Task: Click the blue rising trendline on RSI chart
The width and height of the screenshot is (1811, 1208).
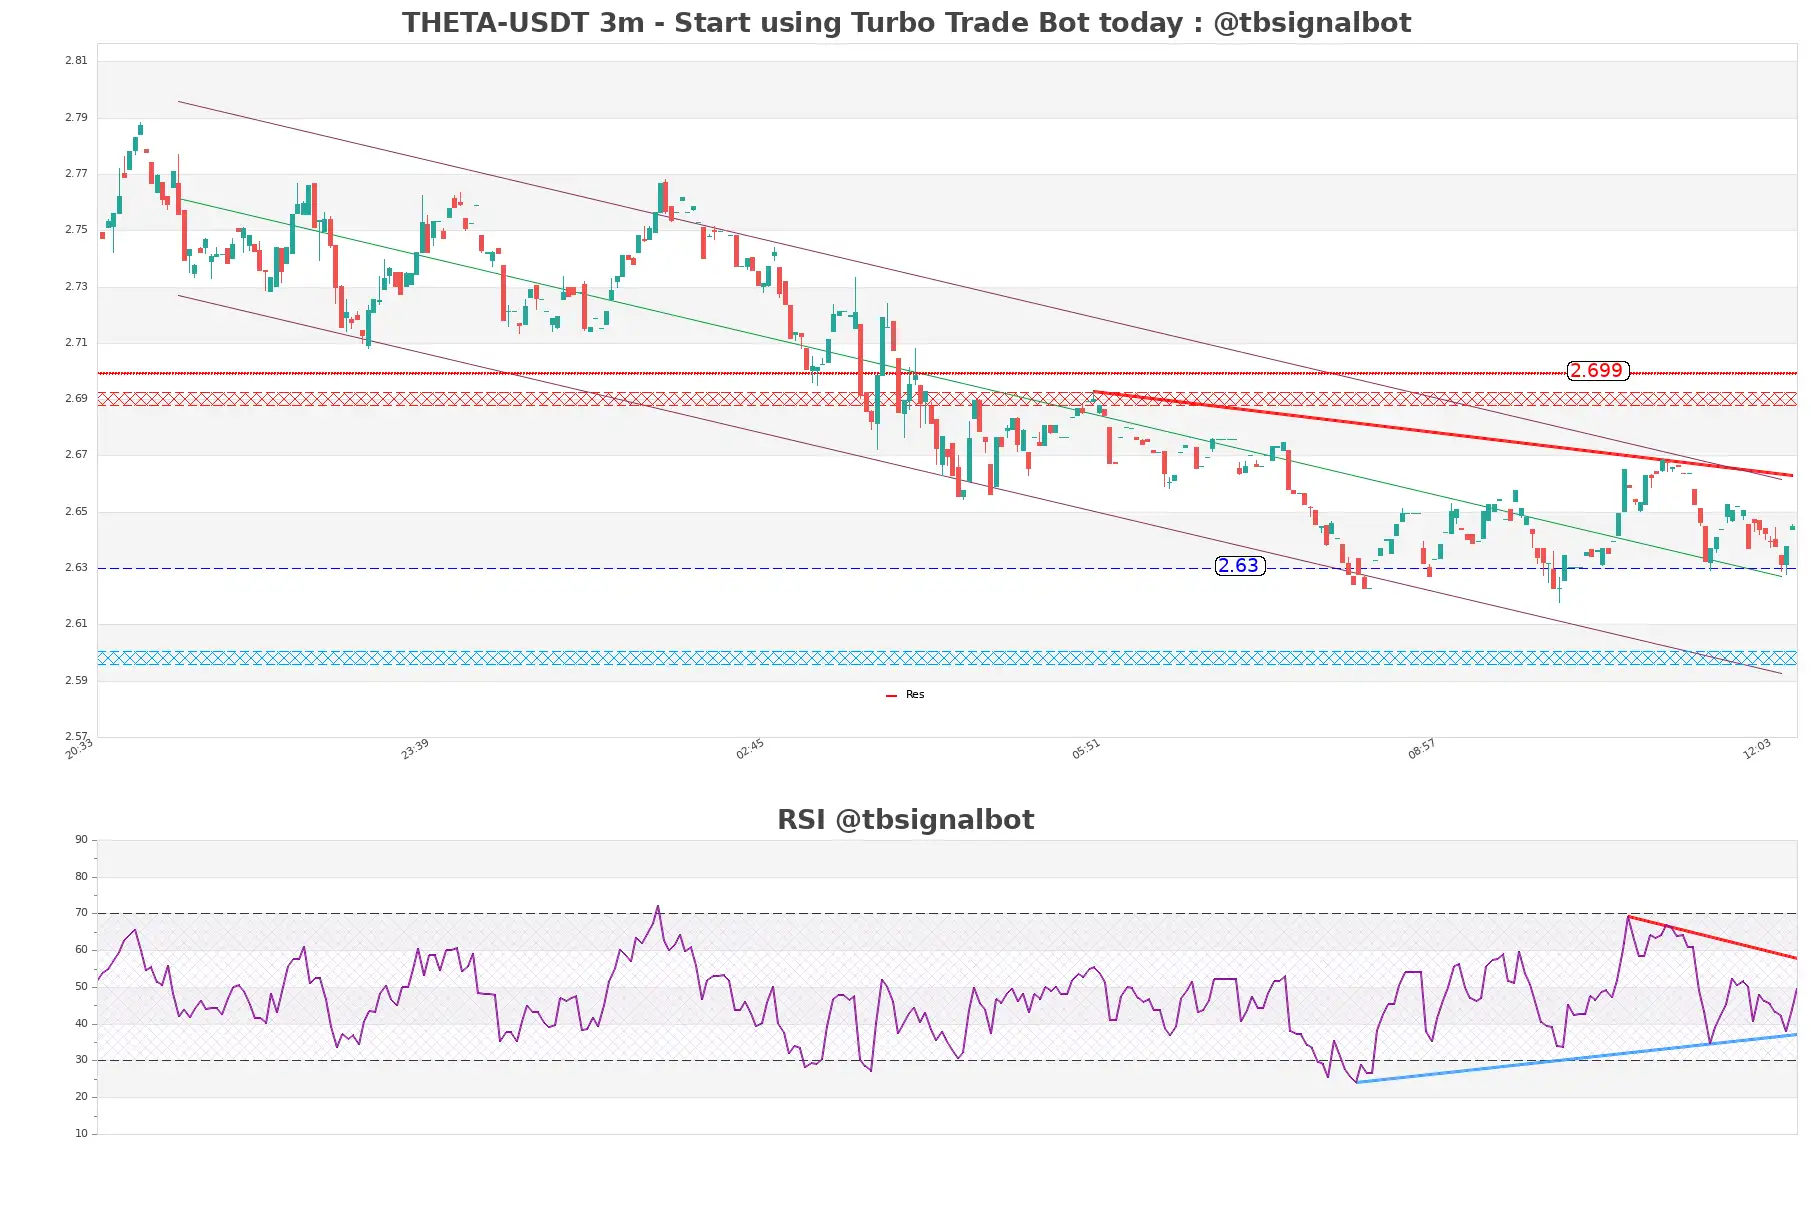Action: click(1577, 1058)
